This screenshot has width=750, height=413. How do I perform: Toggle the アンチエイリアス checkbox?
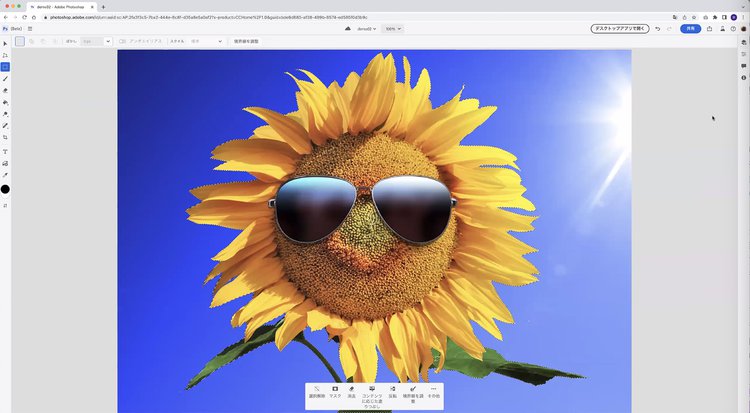click(x=122, y=41)
